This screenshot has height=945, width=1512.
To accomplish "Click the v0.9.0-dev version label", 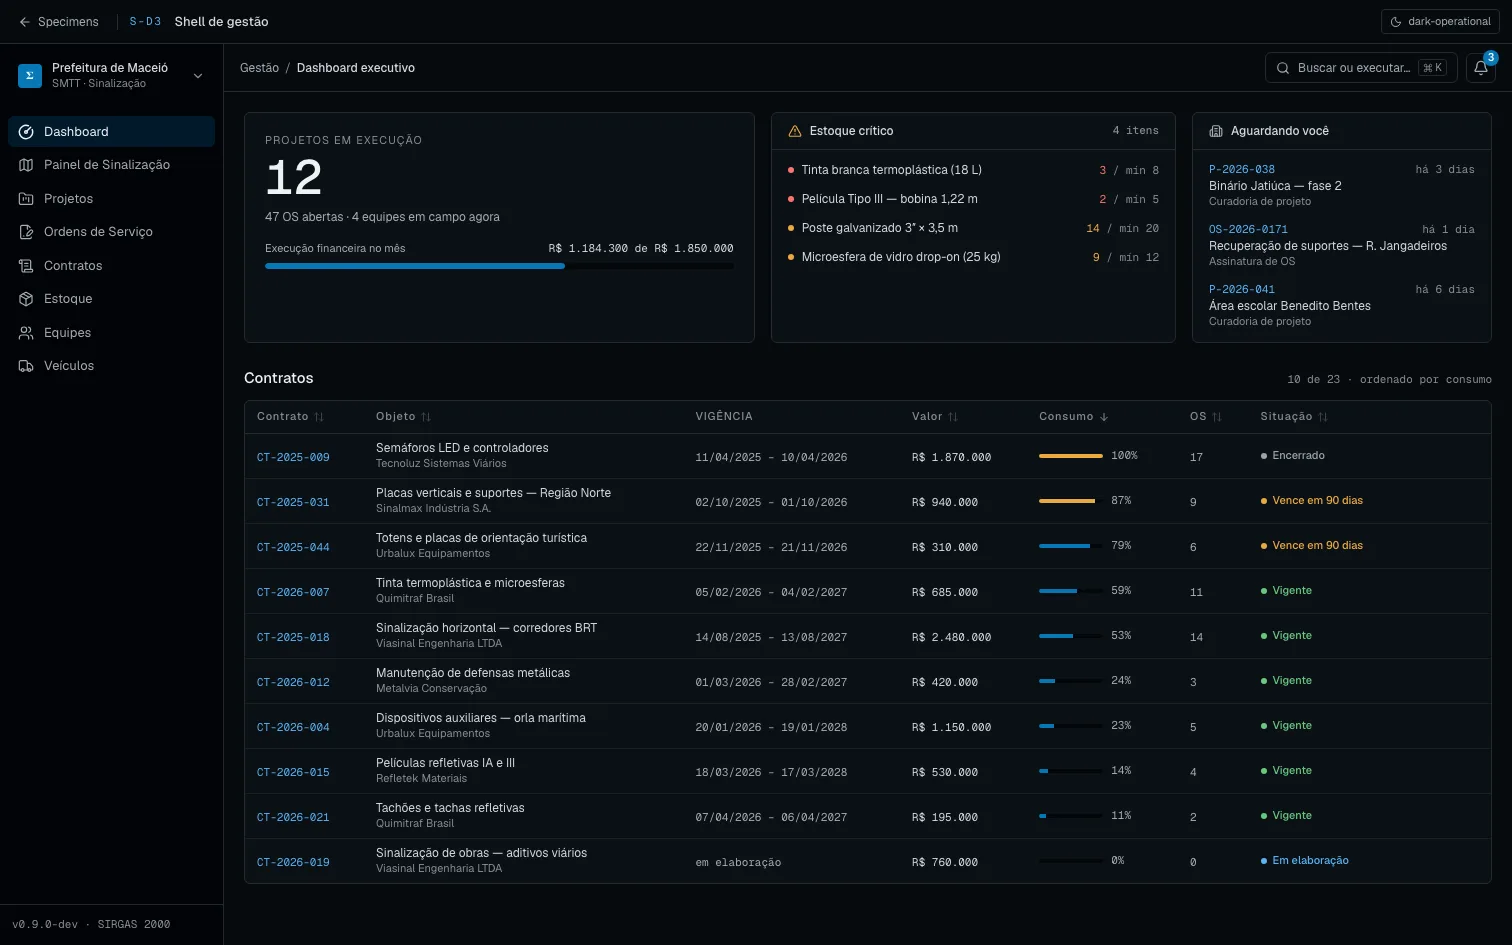I will 45,925.
